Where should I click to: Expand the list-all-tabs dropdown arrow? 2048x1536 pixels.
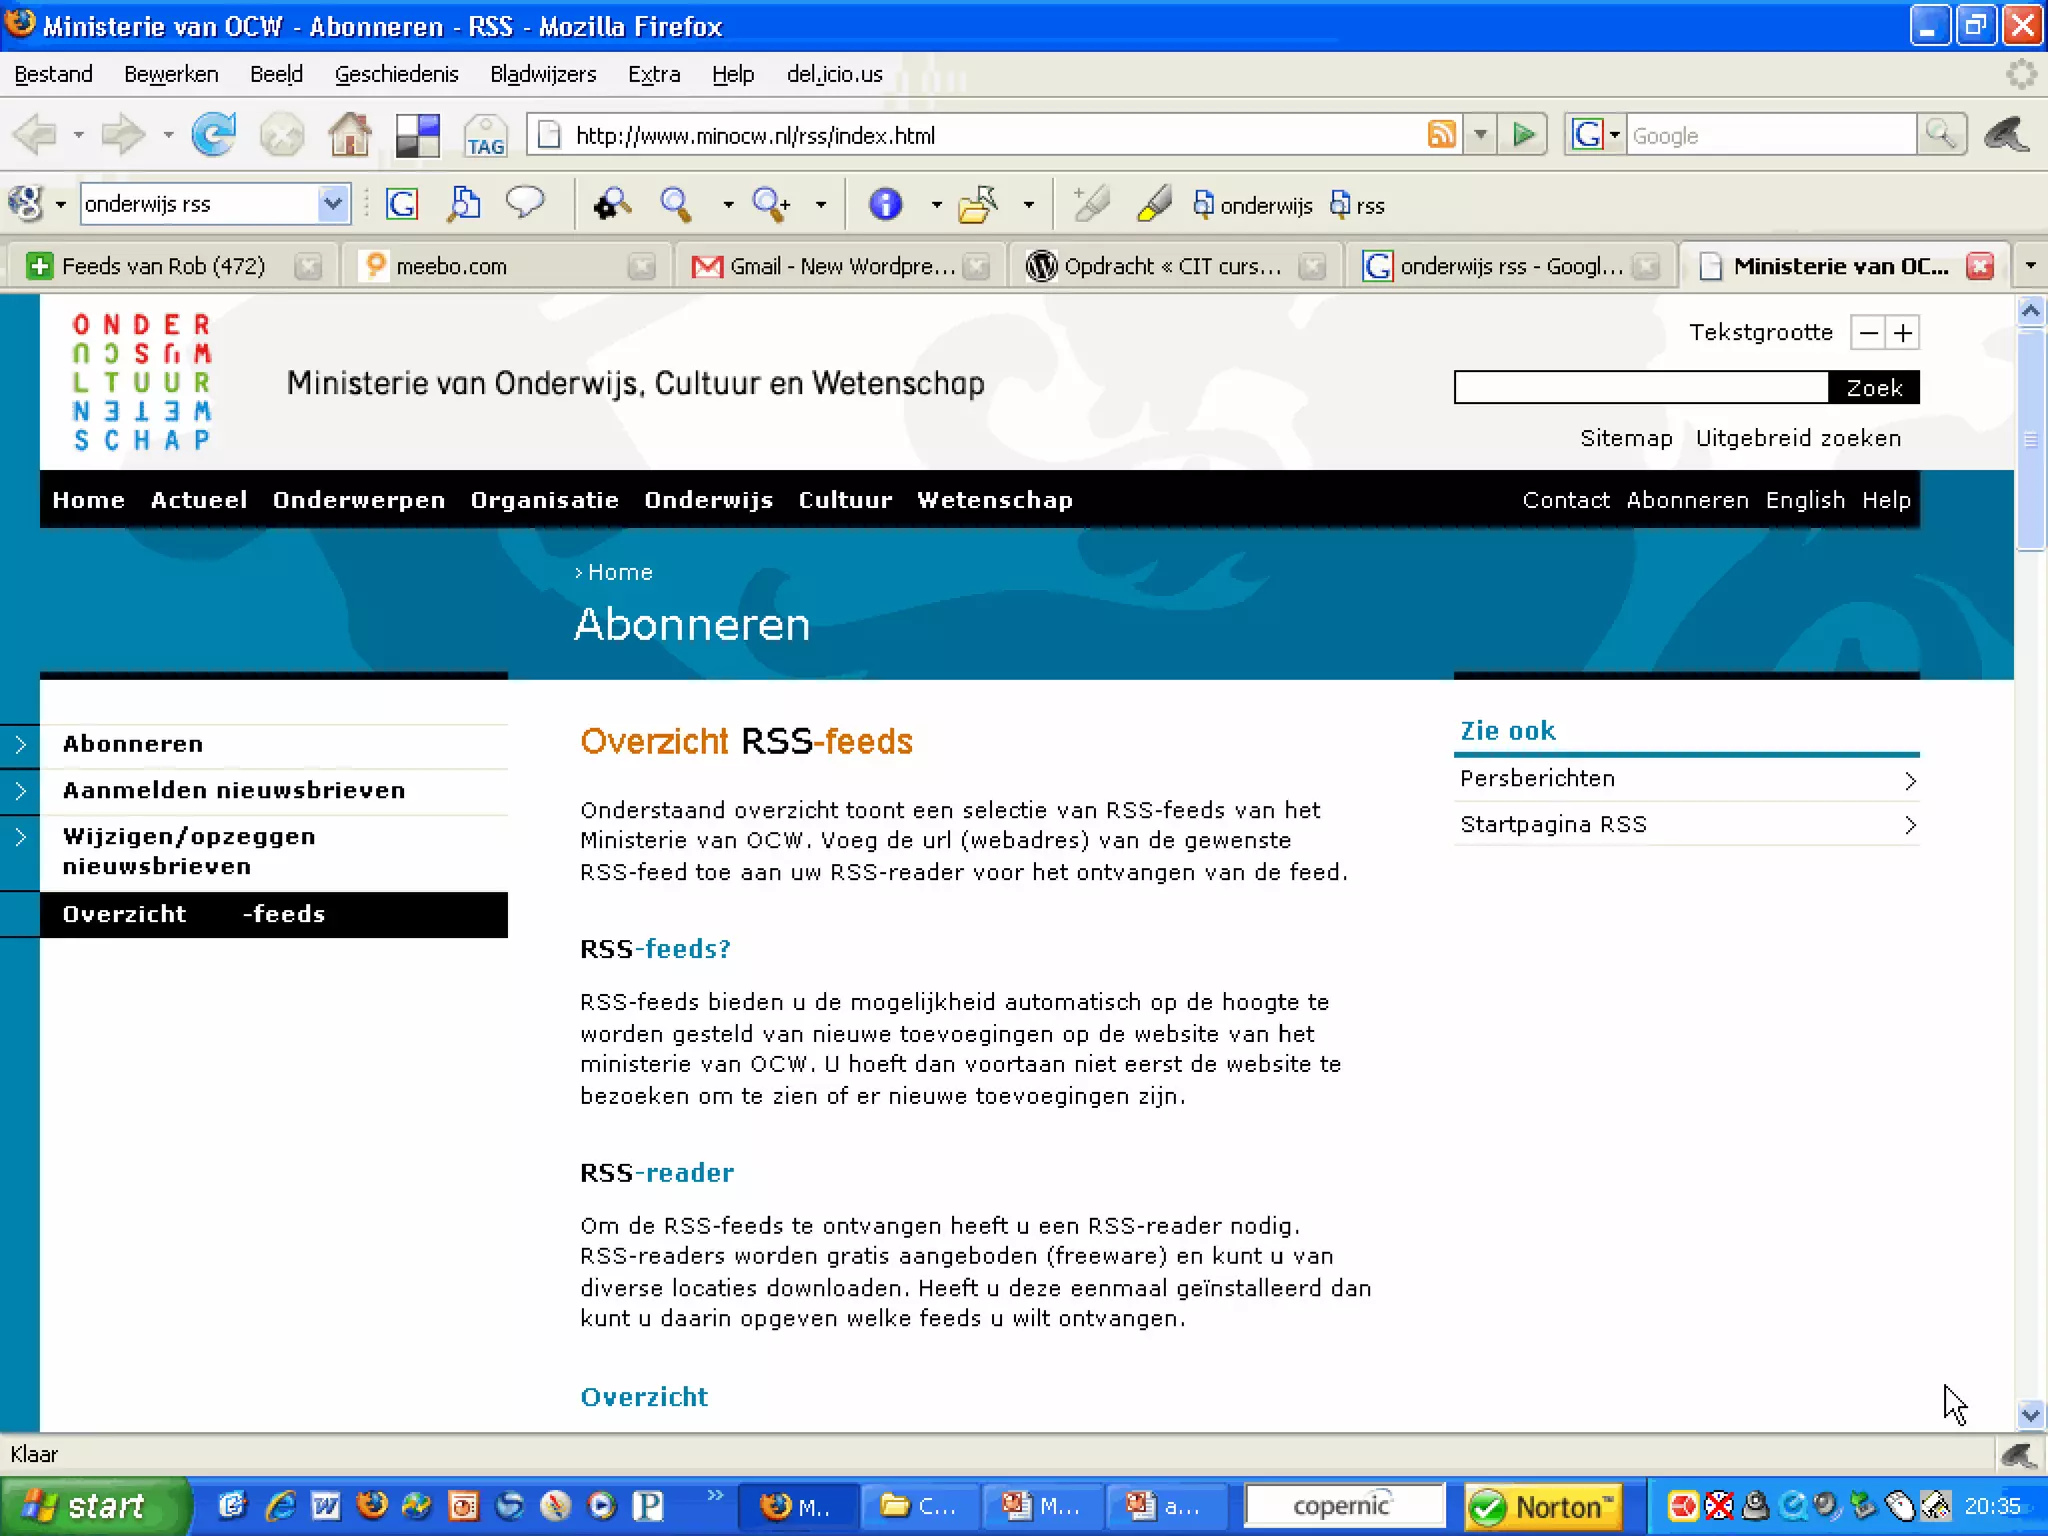pyautogui.click(x=2030, y=266)
